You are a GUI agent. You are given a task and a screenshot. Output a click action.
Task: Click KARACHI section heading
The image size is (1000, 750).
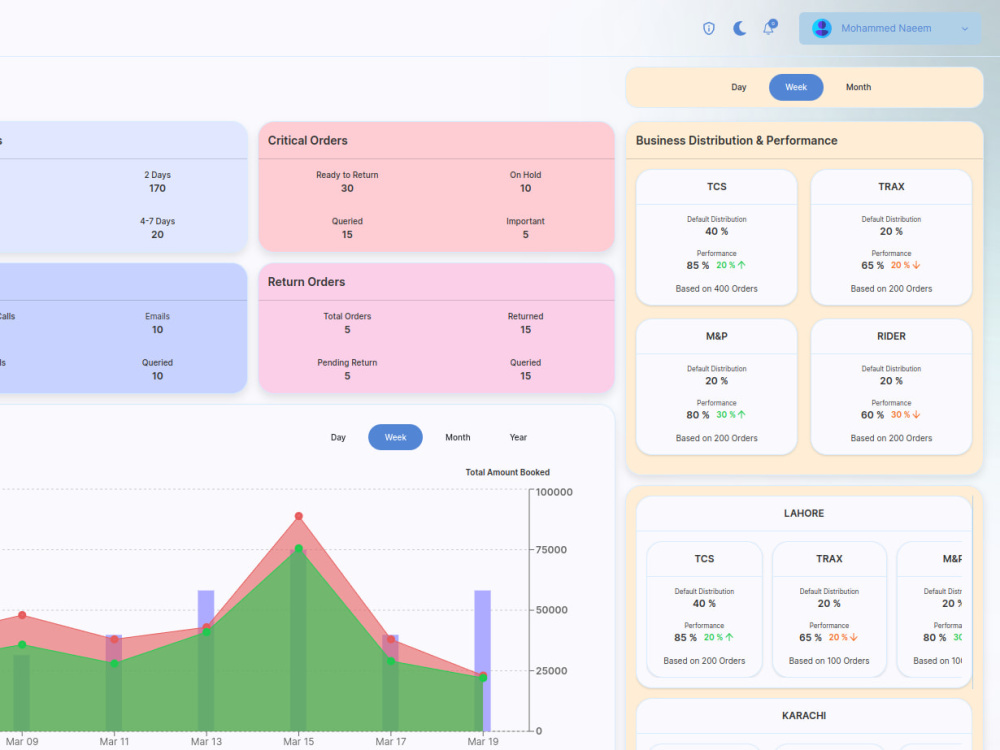click(x=804, y=716)
